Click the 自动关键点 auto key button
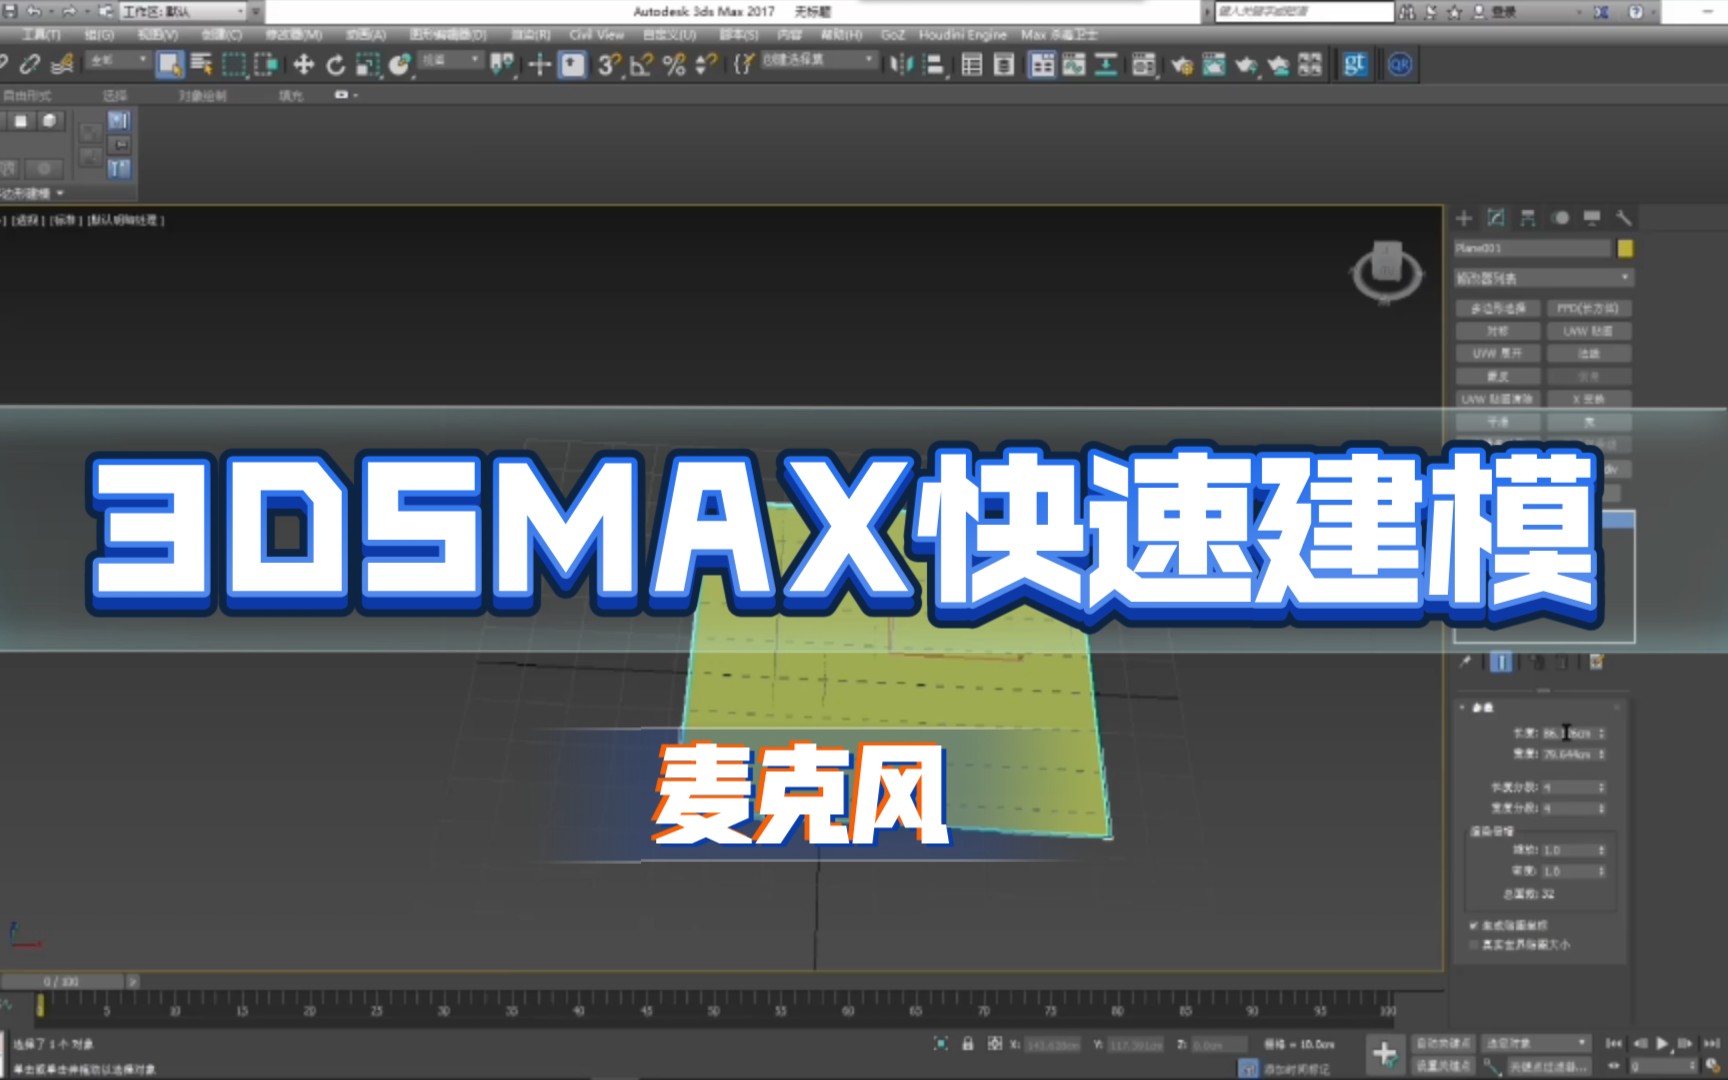 [x=1443, y=1043]
